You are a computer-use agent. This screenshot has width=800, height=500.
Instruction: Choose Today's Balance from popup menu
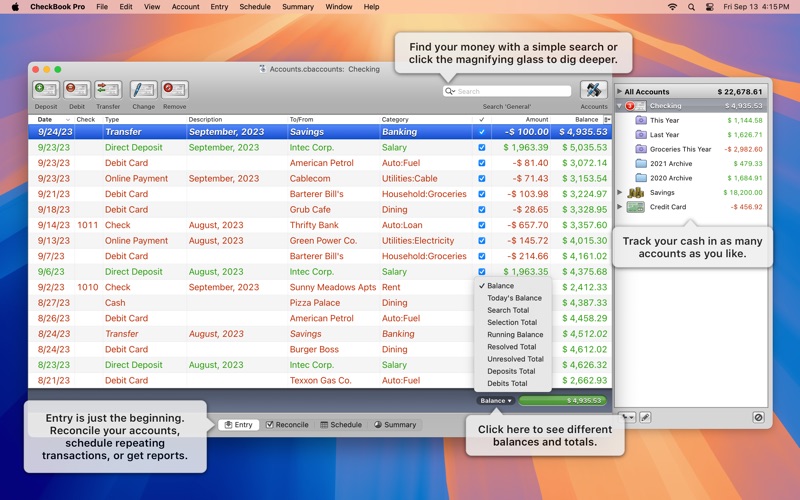(x=513, y=298)
